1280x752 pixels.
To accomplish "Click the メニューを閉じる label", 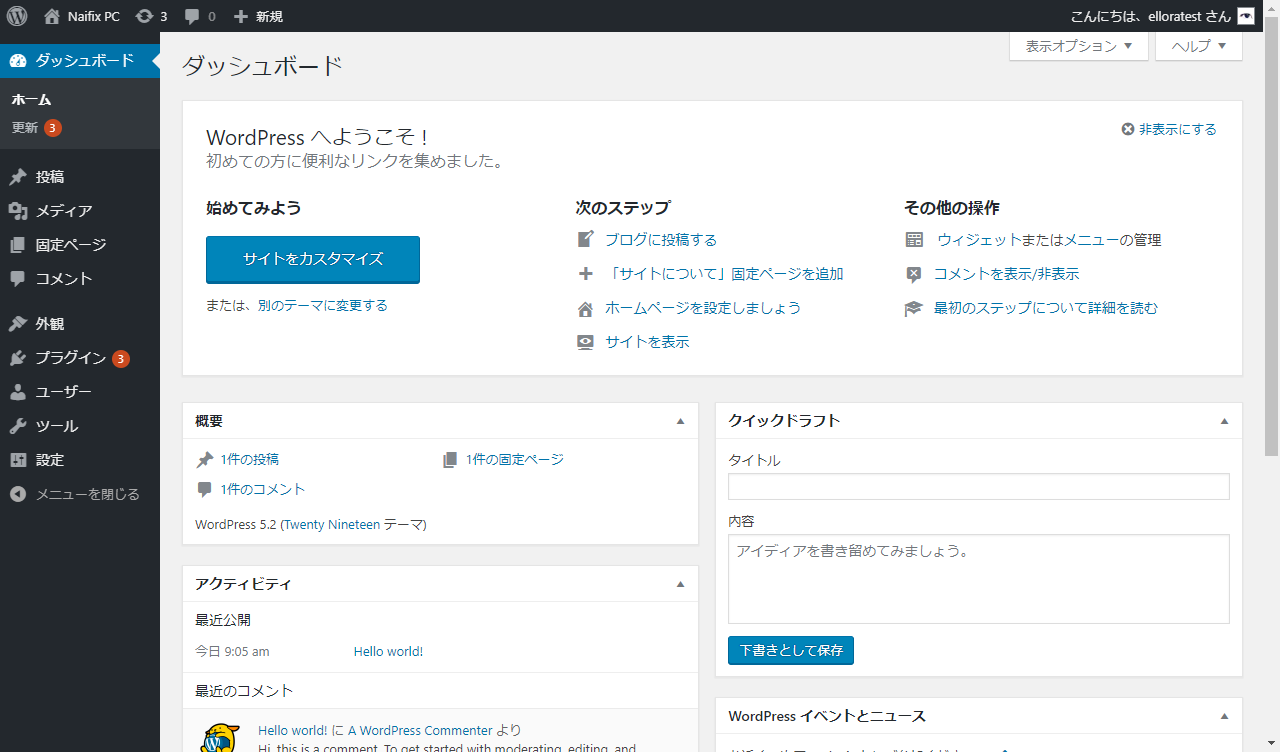I will (88, 494).
